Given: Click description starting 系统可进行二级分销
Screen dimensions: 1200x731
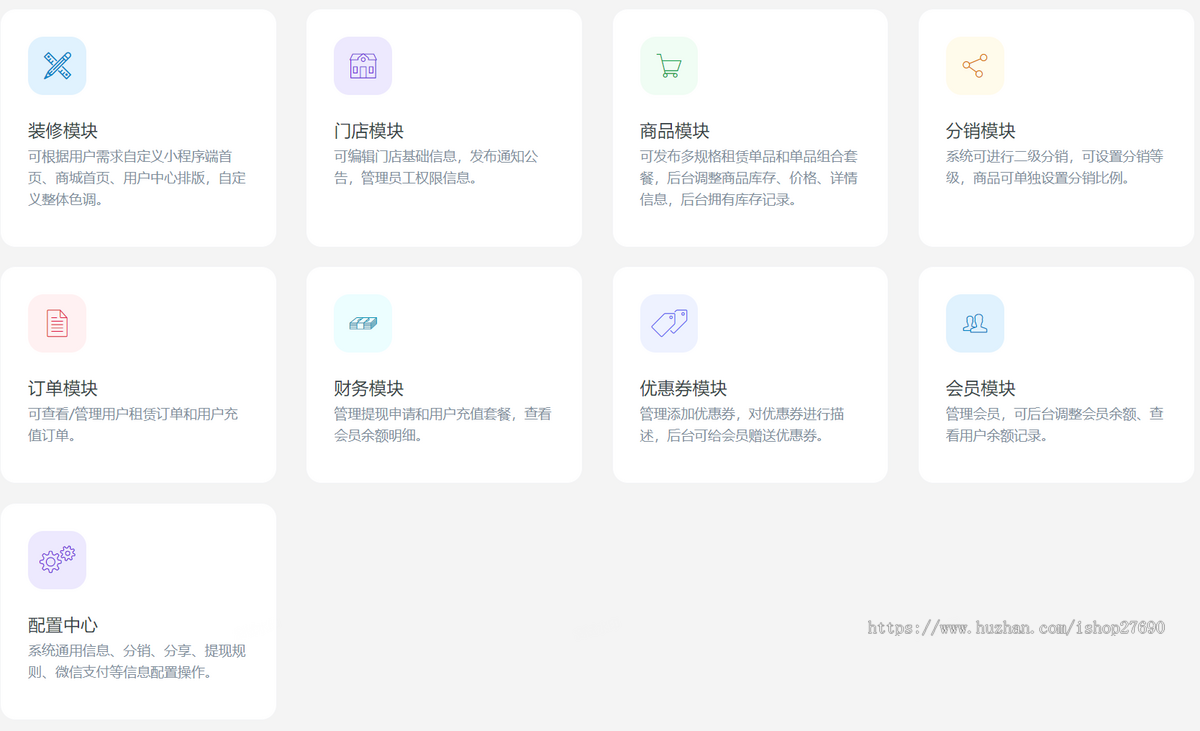Looking at the screenshot, I should [x=1055, y=167].
